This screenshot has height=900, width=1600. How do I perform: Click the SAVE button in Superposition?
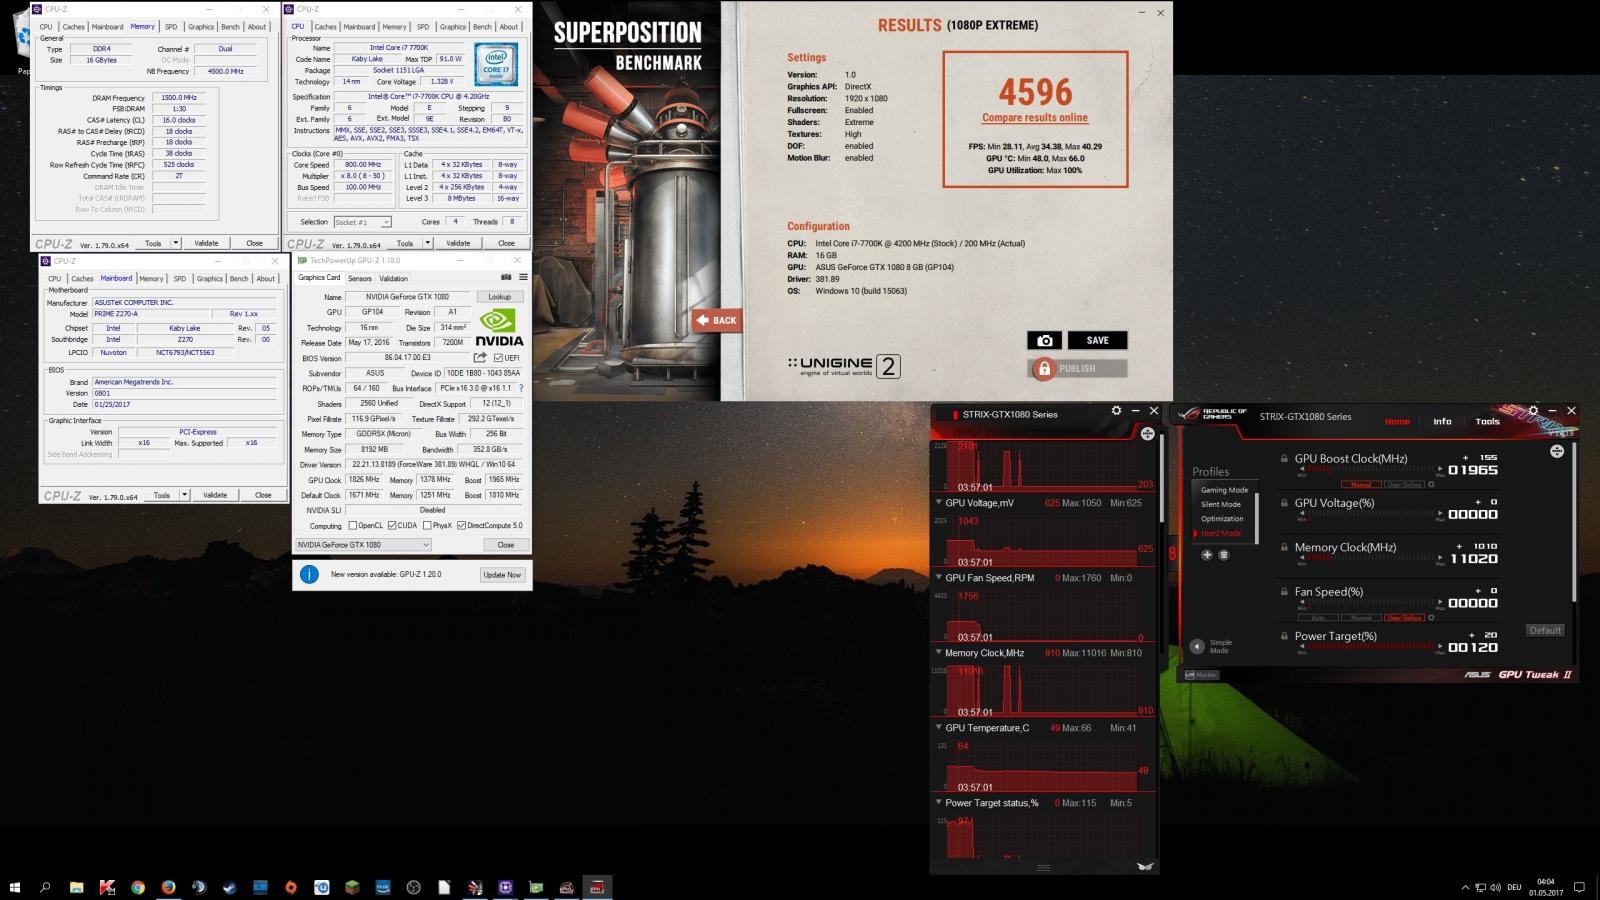tap(1097, 340)
